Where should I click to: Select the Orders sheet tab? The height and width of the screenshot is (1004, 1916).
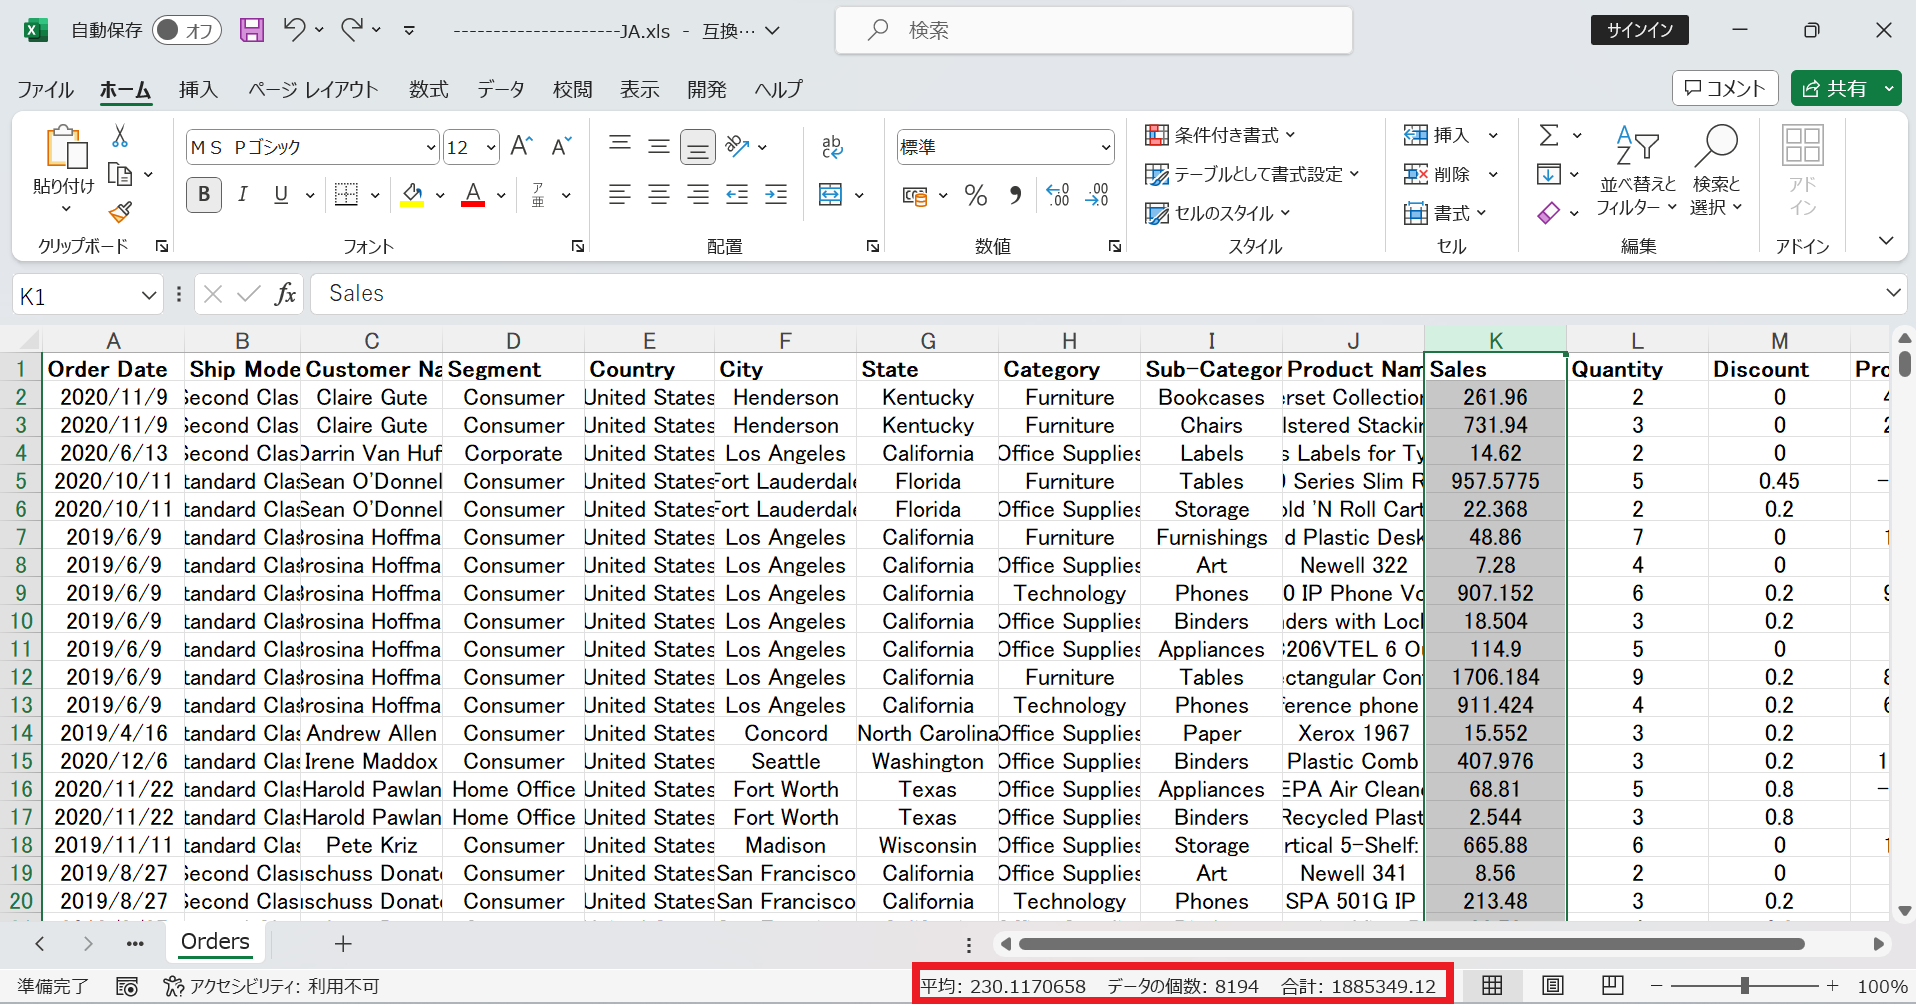215,942
